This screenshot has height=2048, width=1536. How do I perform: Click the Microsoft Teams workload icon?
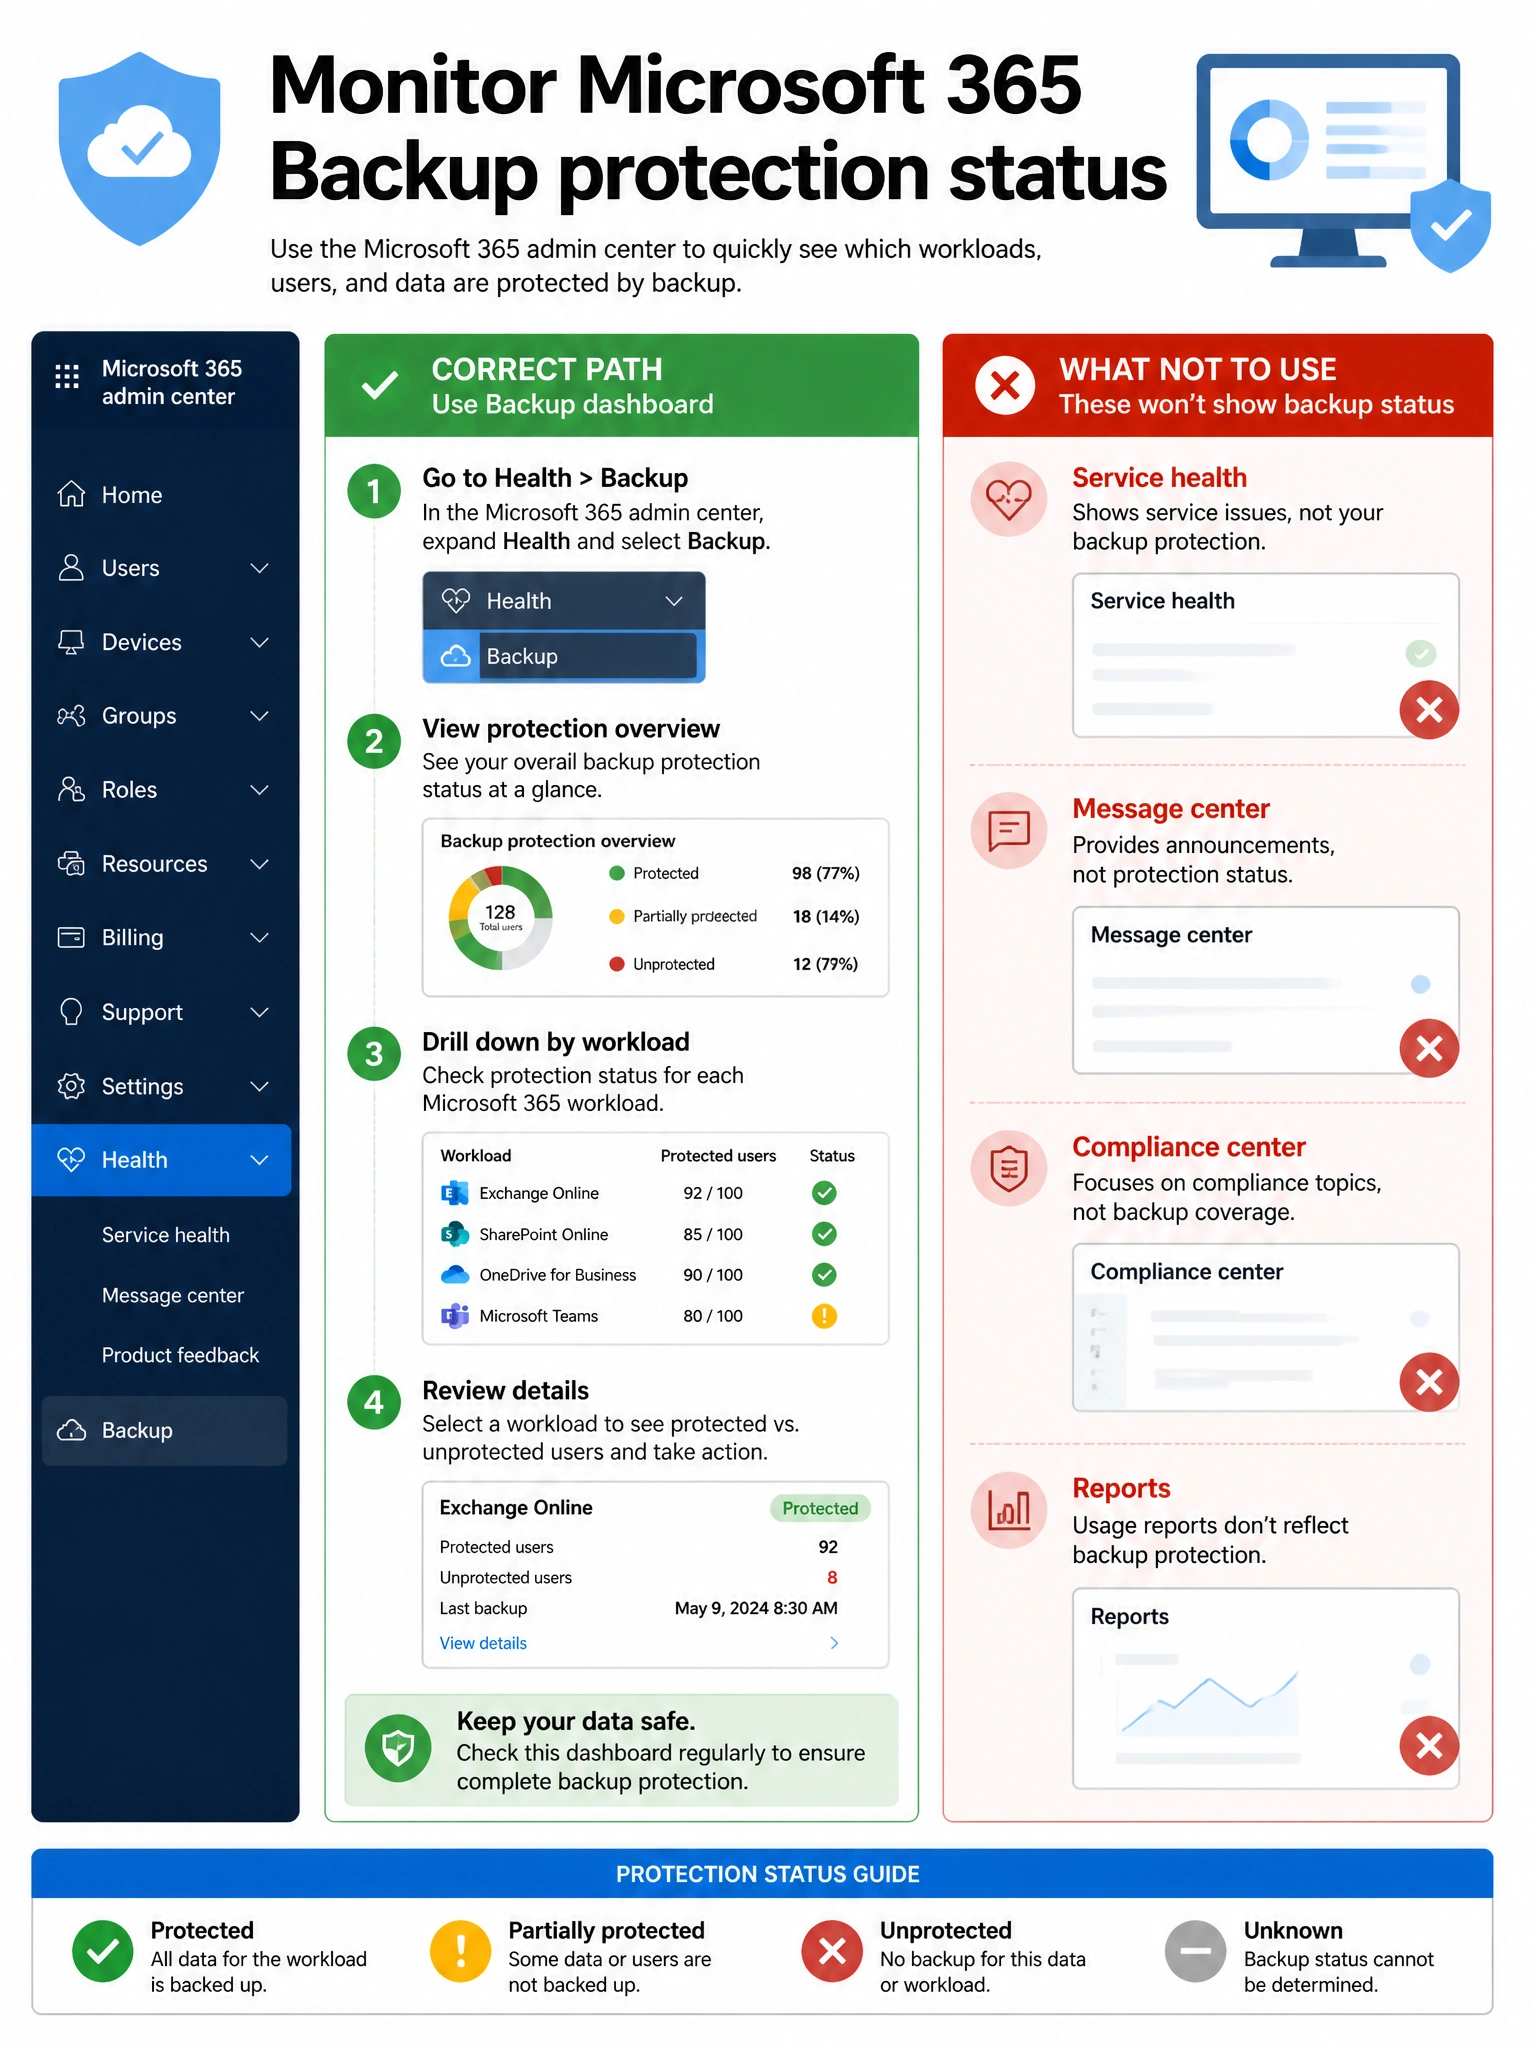tap(455, 1316)
